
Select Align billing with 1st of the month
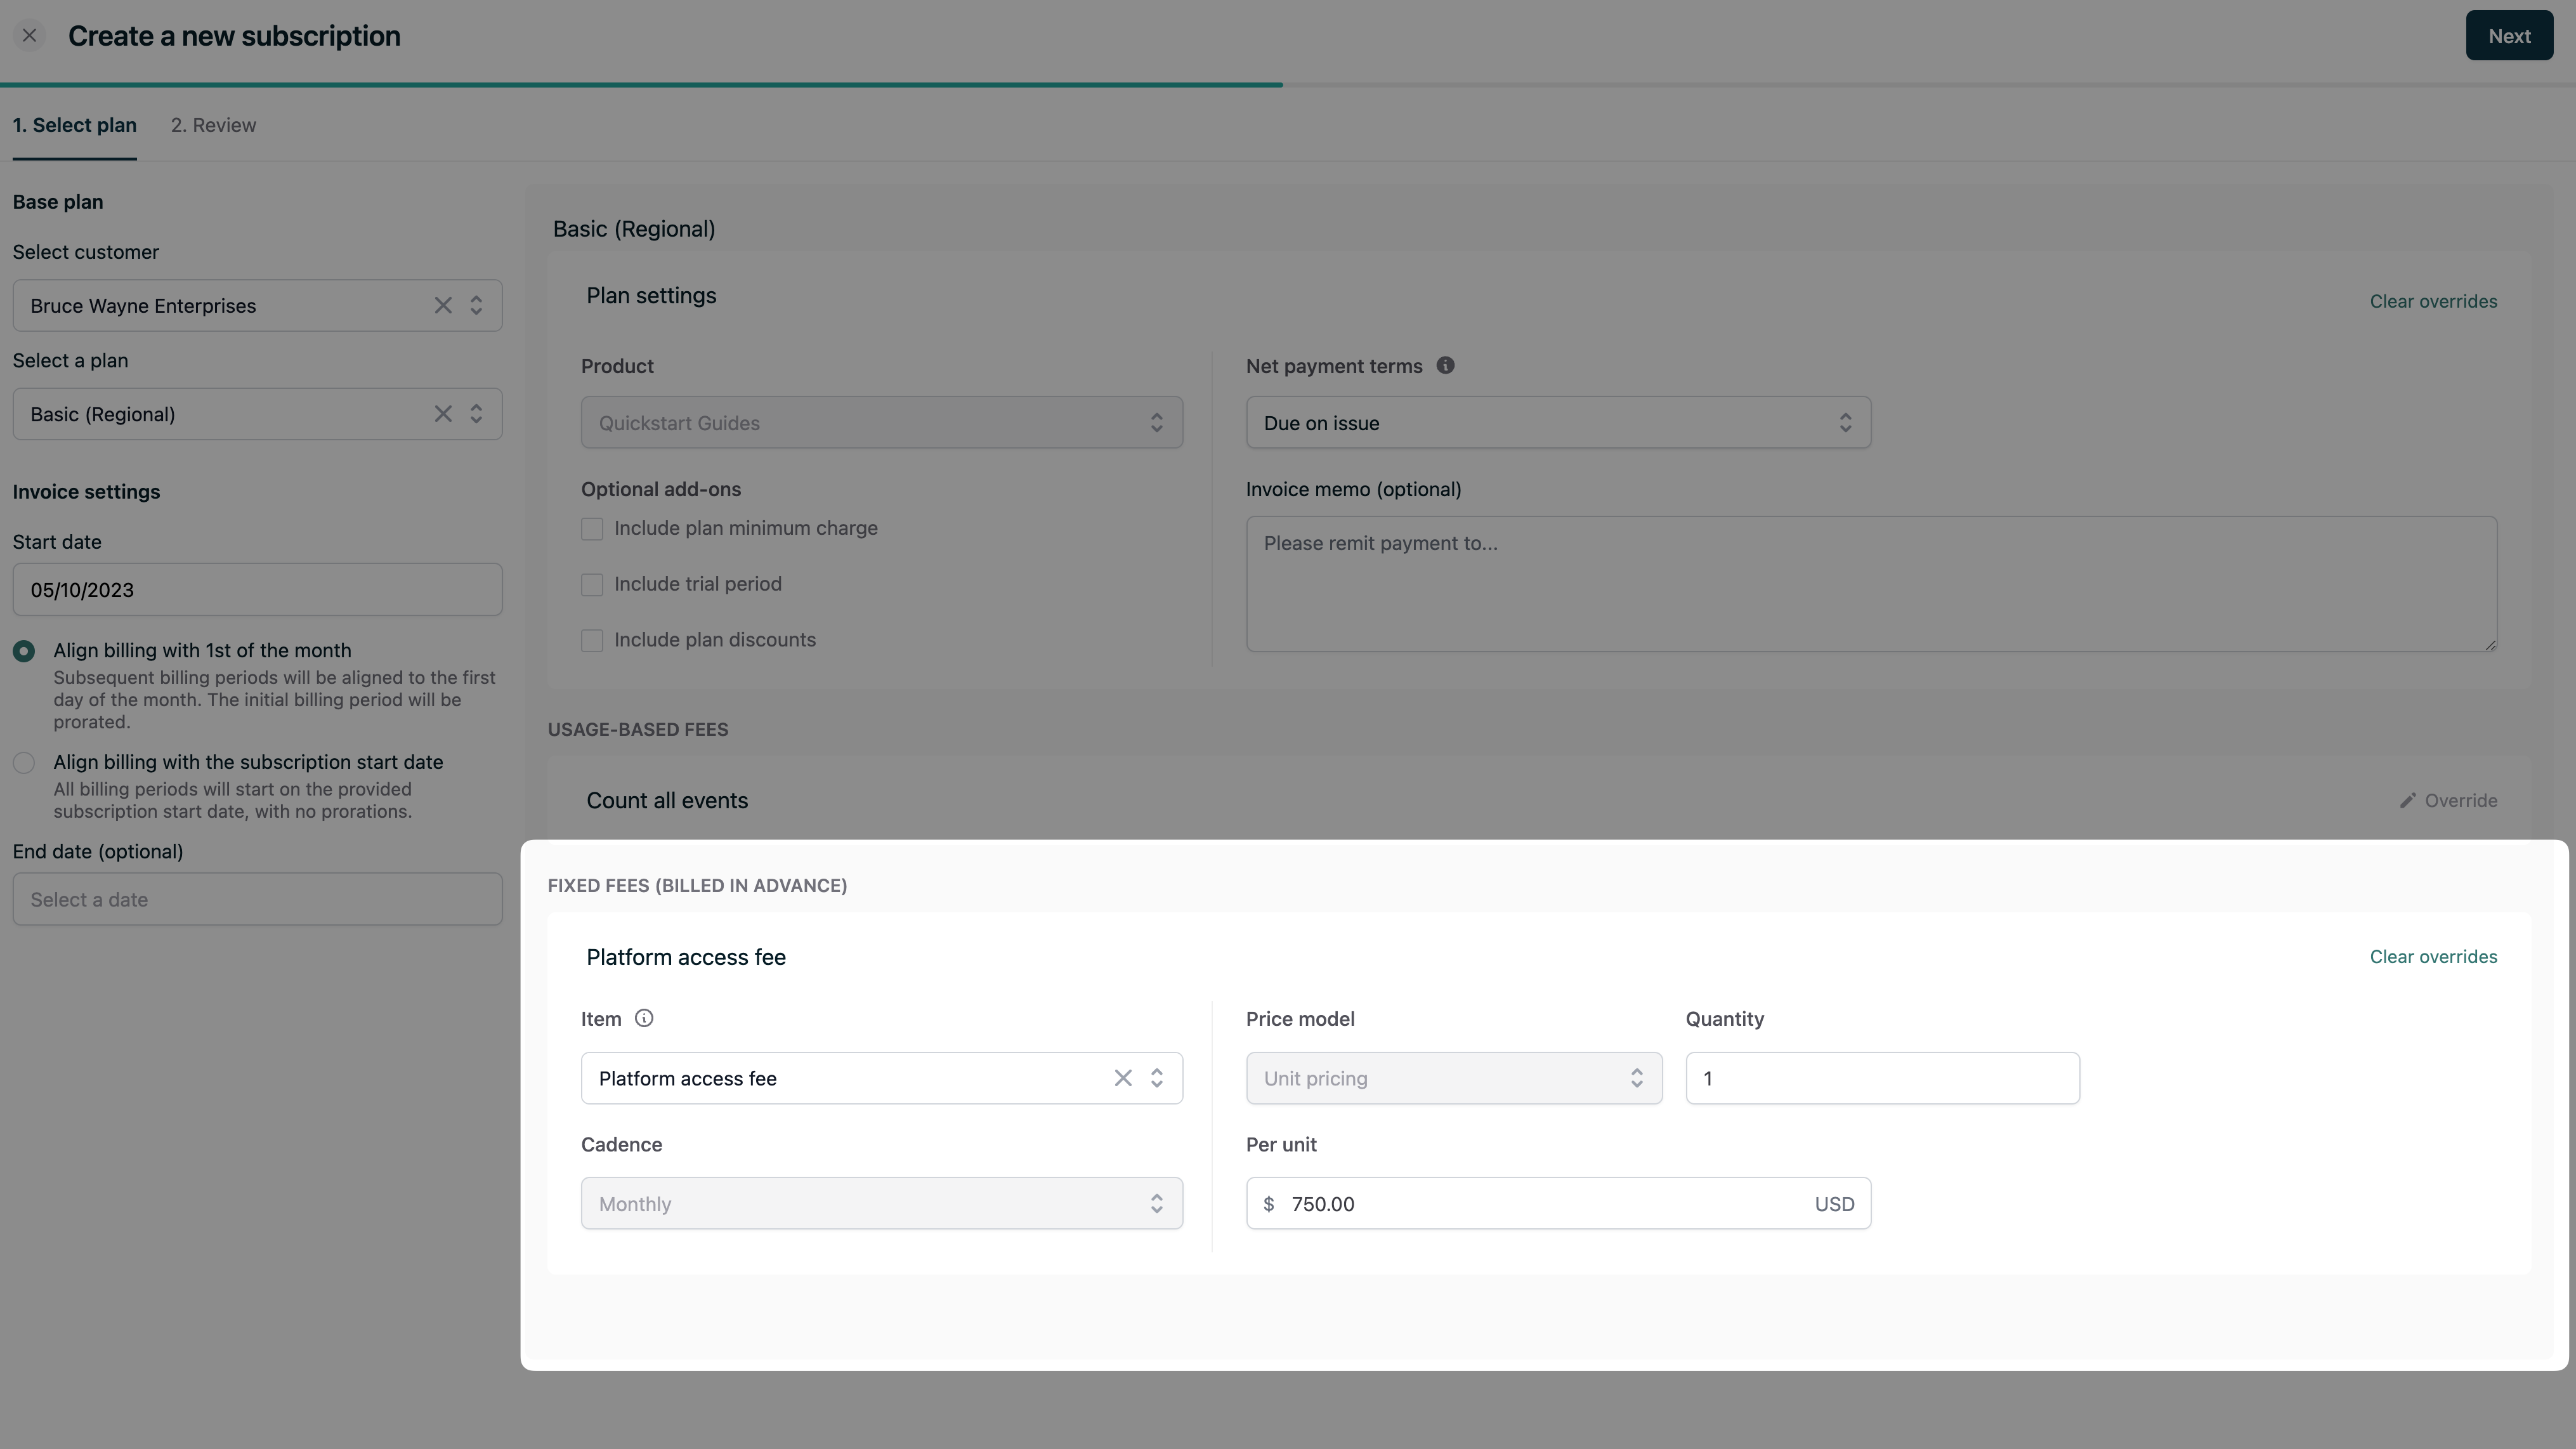tap(24, 652)
